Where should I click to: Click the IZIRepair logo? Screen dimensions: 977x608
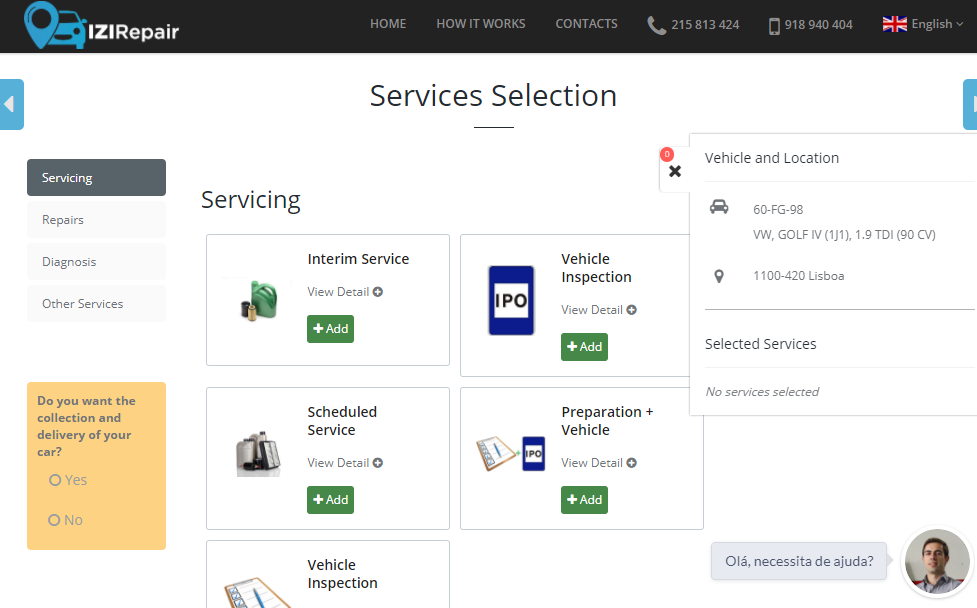pyautogui.click(x=102, y=26)
